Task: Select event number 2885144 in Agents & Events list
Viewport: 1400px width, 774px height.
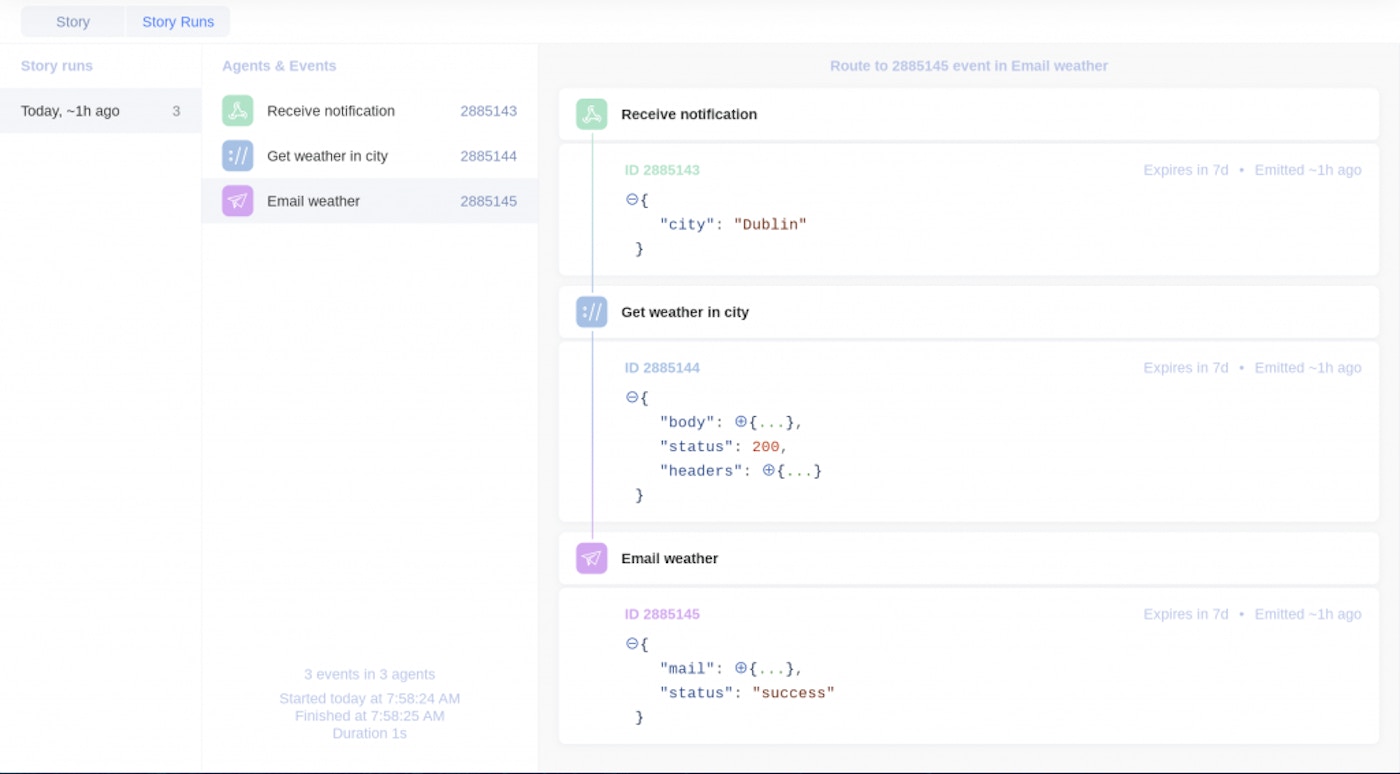Action: (488, 156)
